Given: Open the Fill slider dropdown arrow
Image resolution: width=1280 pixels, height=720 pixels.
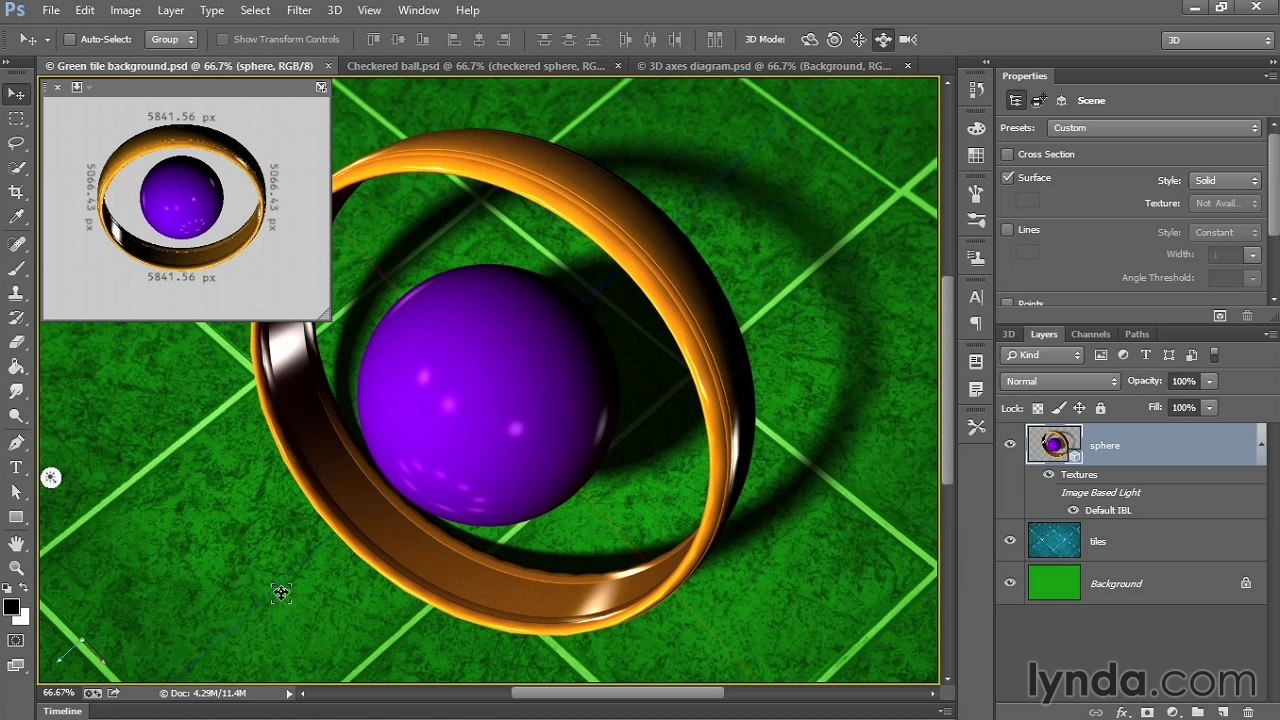Looking at the screenshot, I should [1209, 408].
